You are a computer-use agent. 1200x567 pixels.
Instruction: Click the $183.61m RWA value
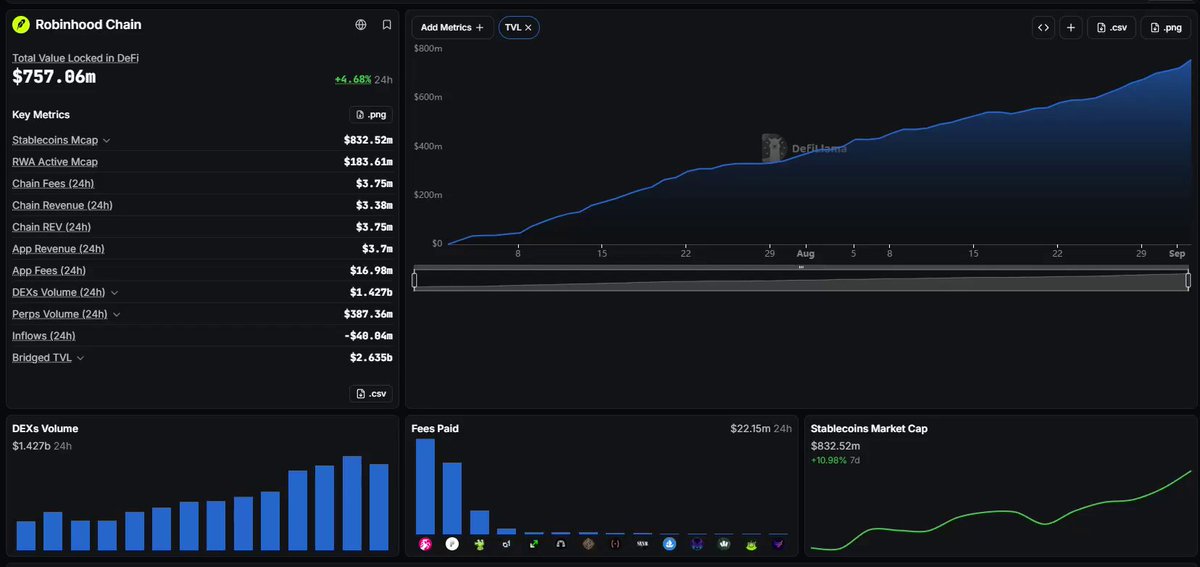pyautogui.click(x=368, y=162)
